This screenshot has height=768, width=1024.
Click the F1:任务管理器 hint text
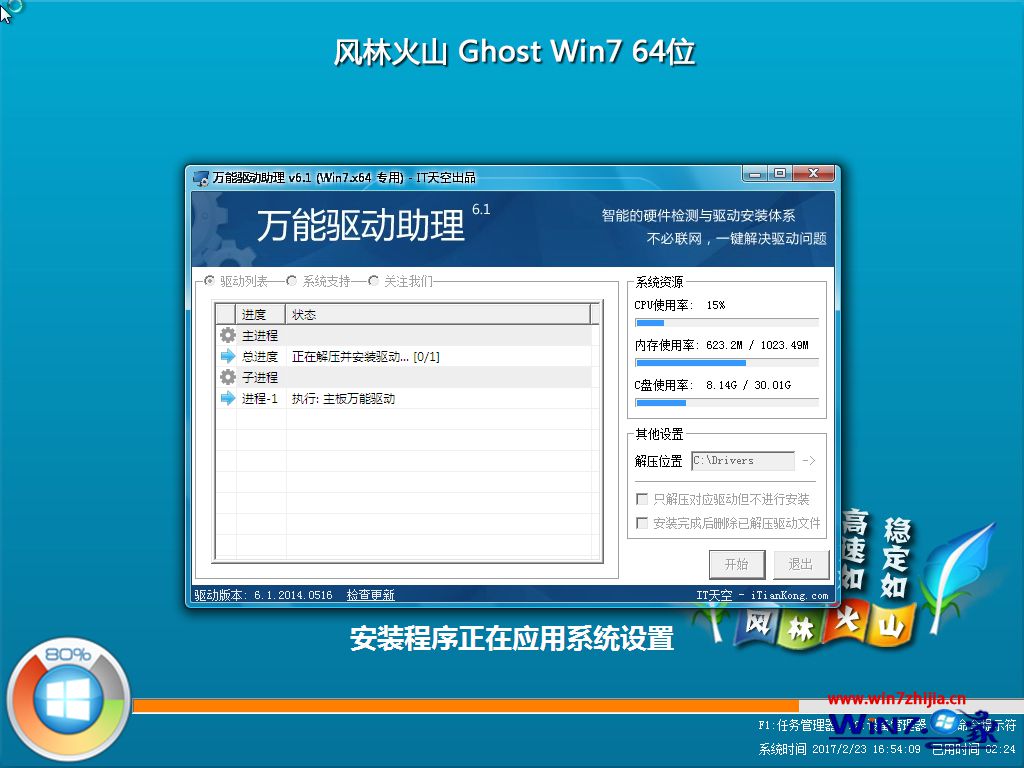[796, 725]
